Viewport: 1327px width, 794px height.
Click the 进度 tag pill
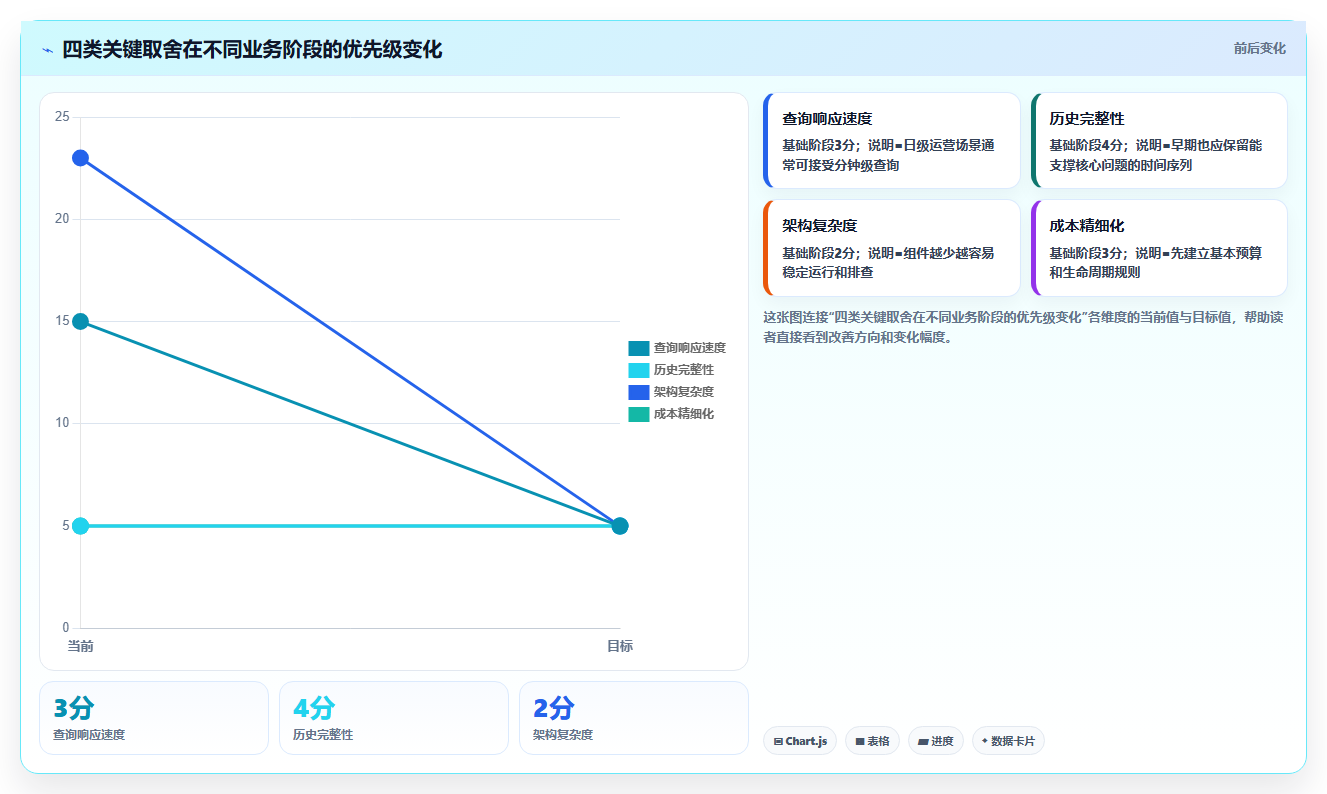[936, 741]
